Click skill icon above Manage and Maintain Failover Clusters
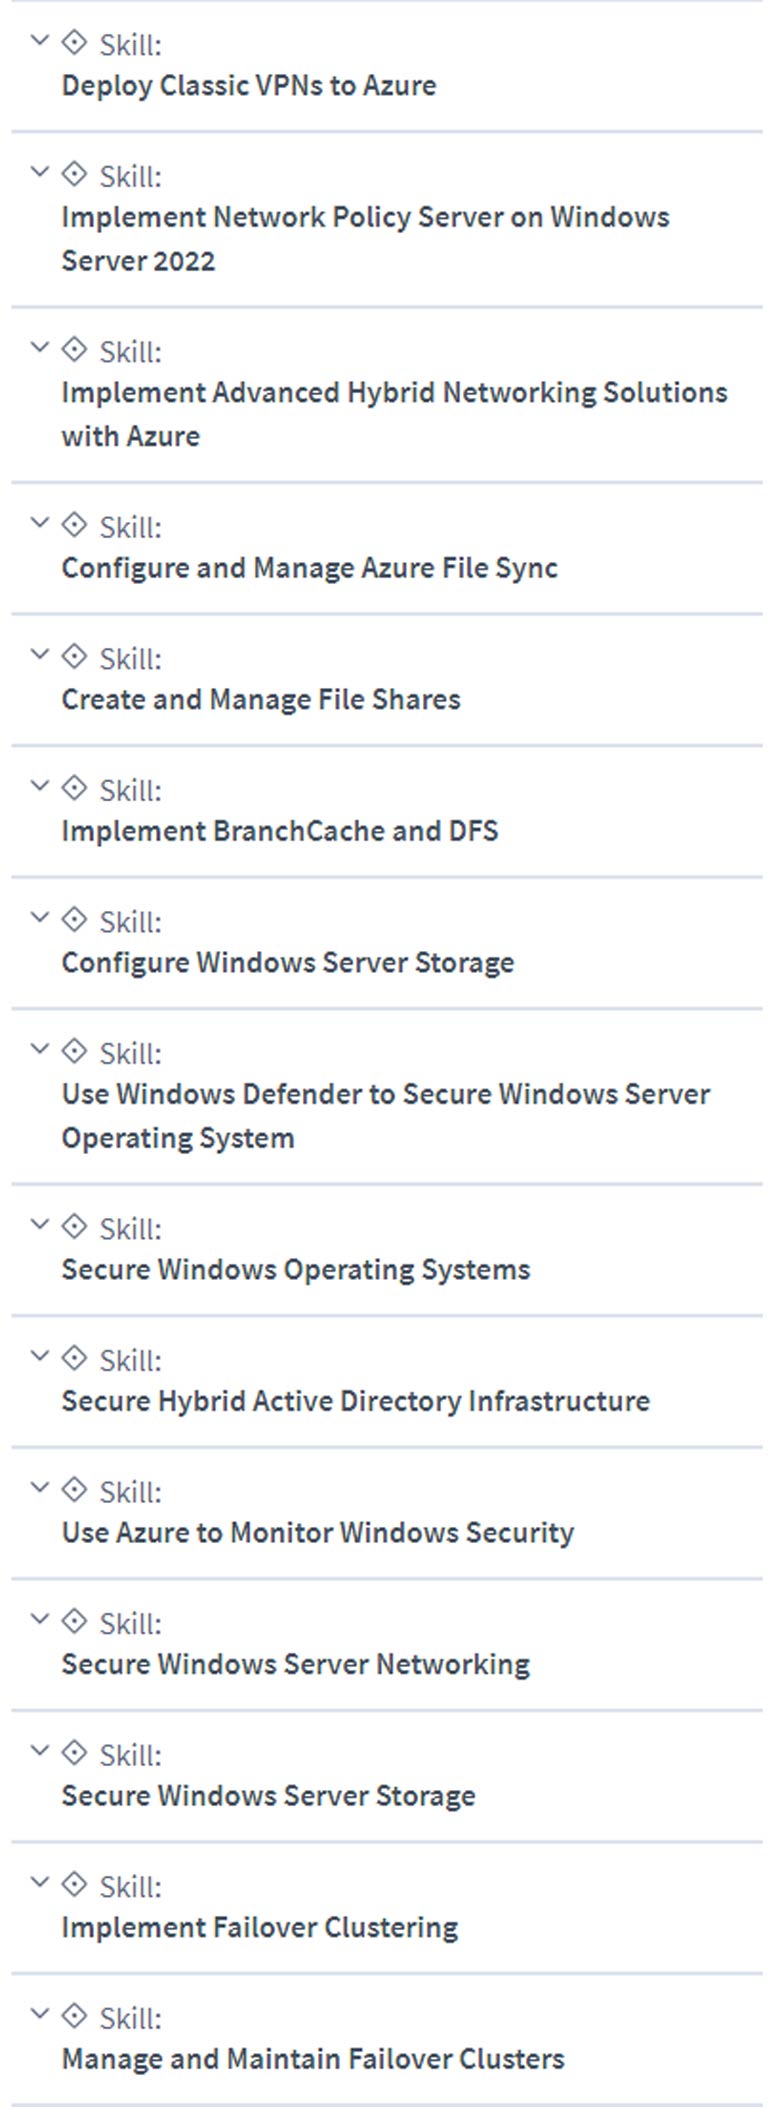The image size is (780, 2107). (74, 2016)
